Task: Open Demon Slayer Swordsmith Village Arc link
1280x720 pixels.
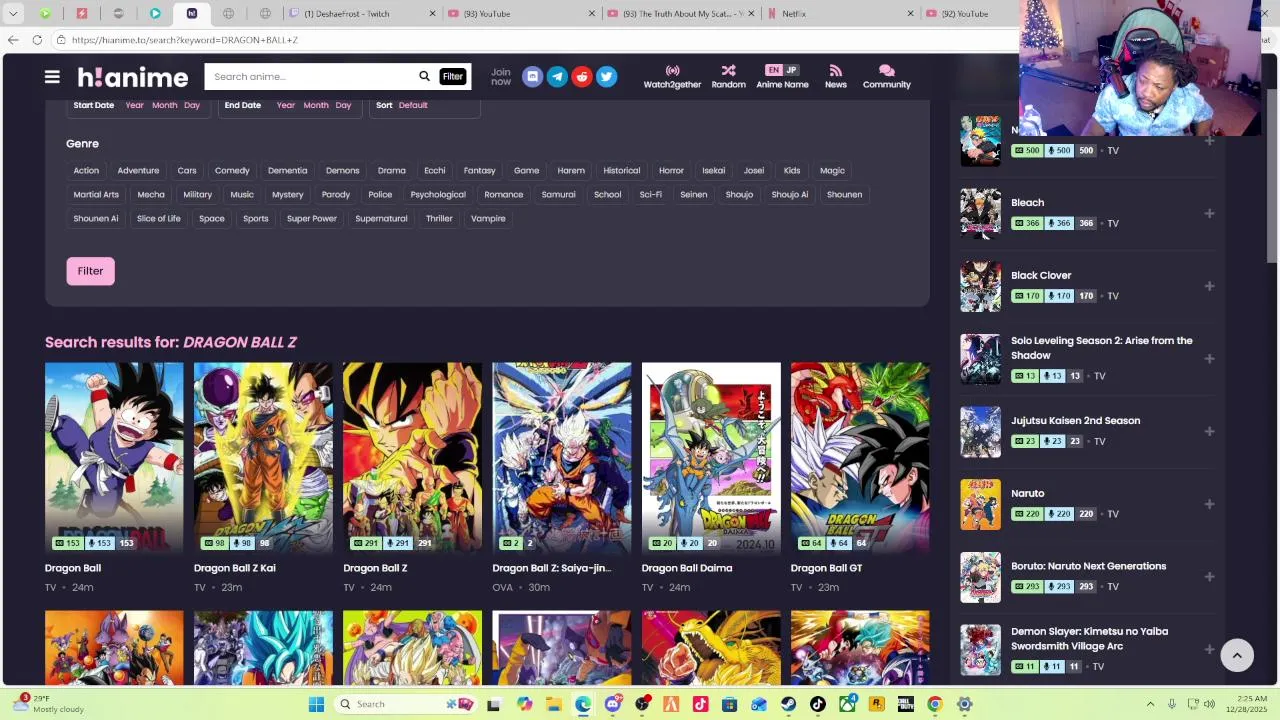Action: pyautogui.click(x=1089, y=638)
